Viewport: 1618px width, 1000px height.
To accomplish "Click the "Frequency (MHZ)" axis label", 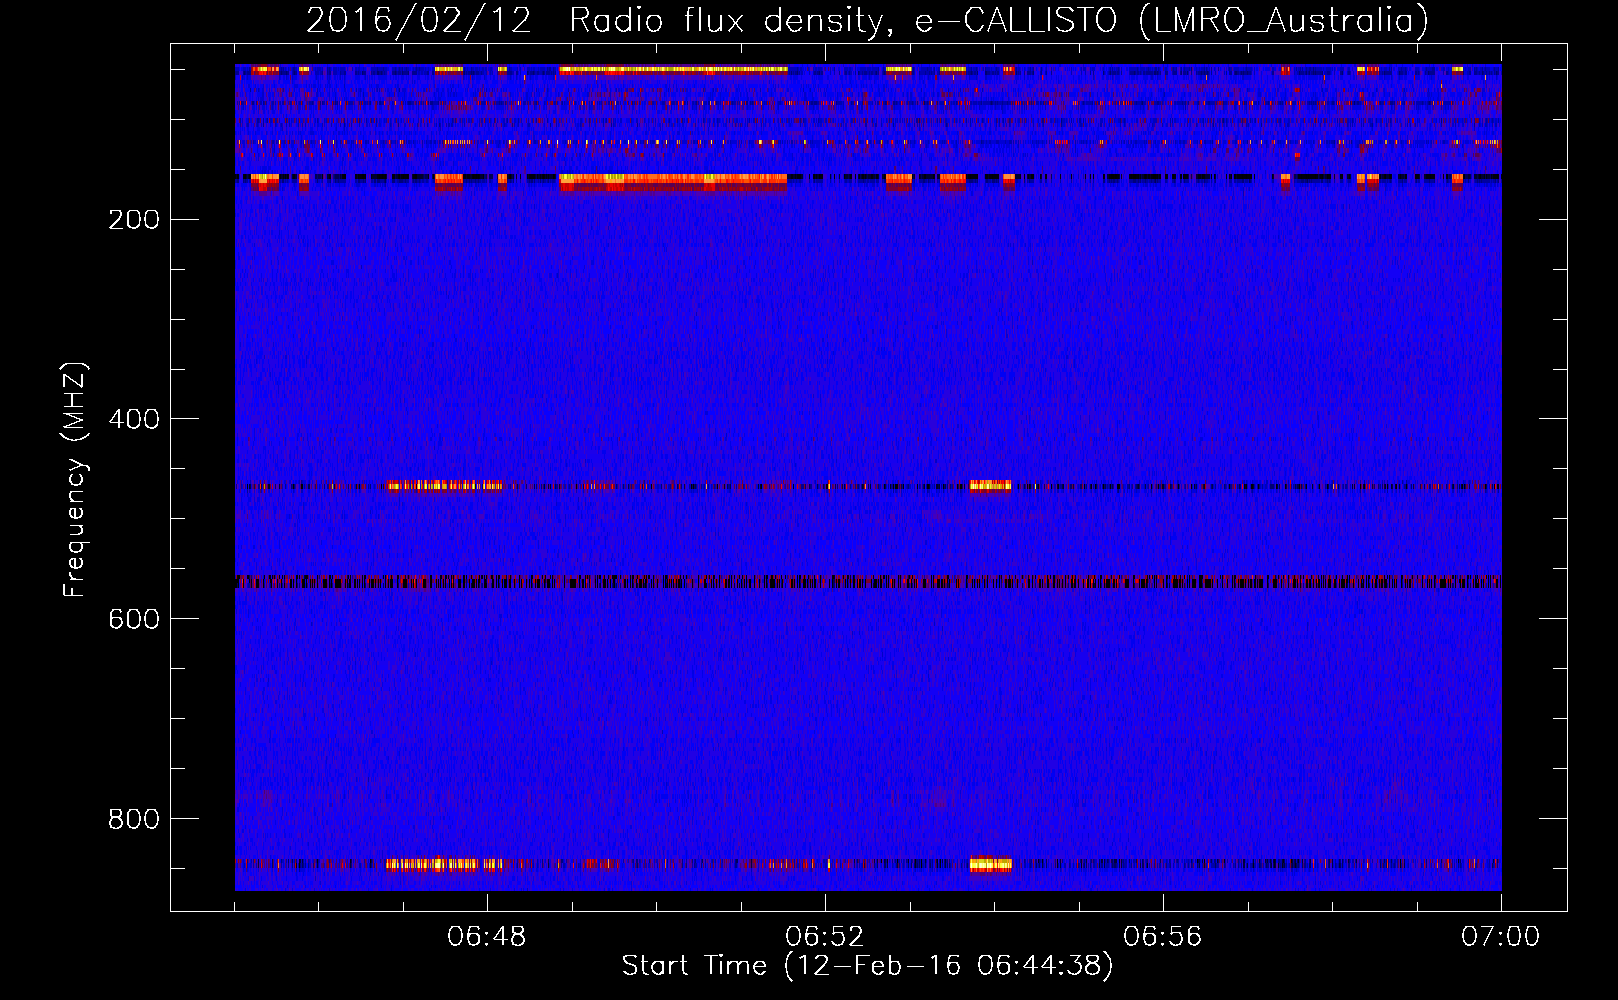I will [x=75, y=480].
